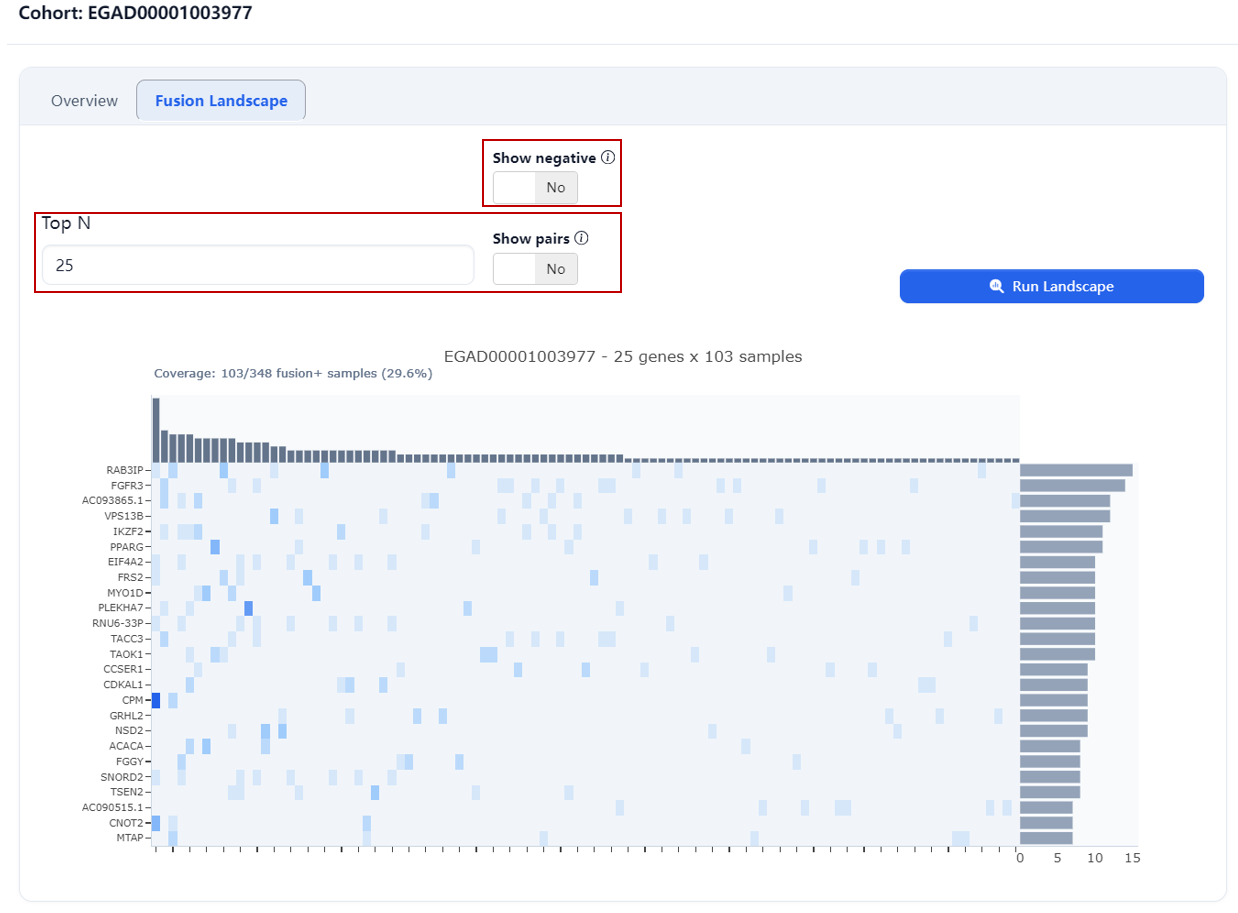Click the Run Landscape button

1051,286
